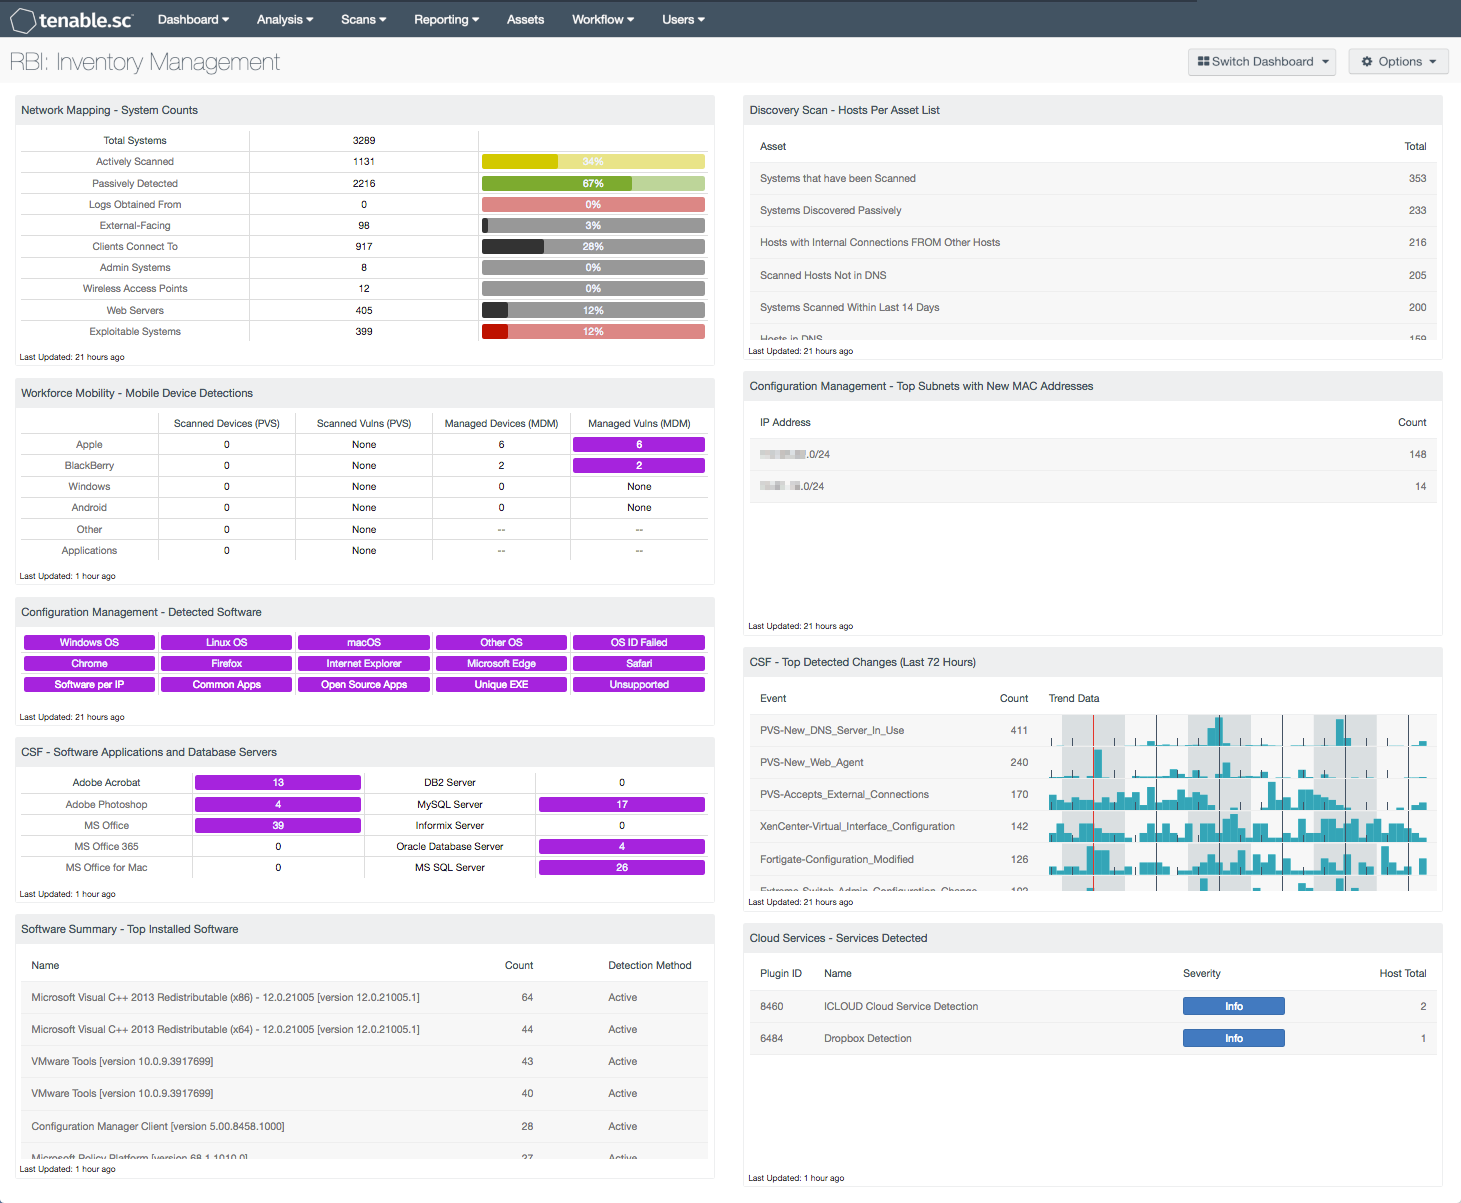The image size is (1461, 1203).
Task: Select Configuration Manager Client software row
Action: point(364,1126)
